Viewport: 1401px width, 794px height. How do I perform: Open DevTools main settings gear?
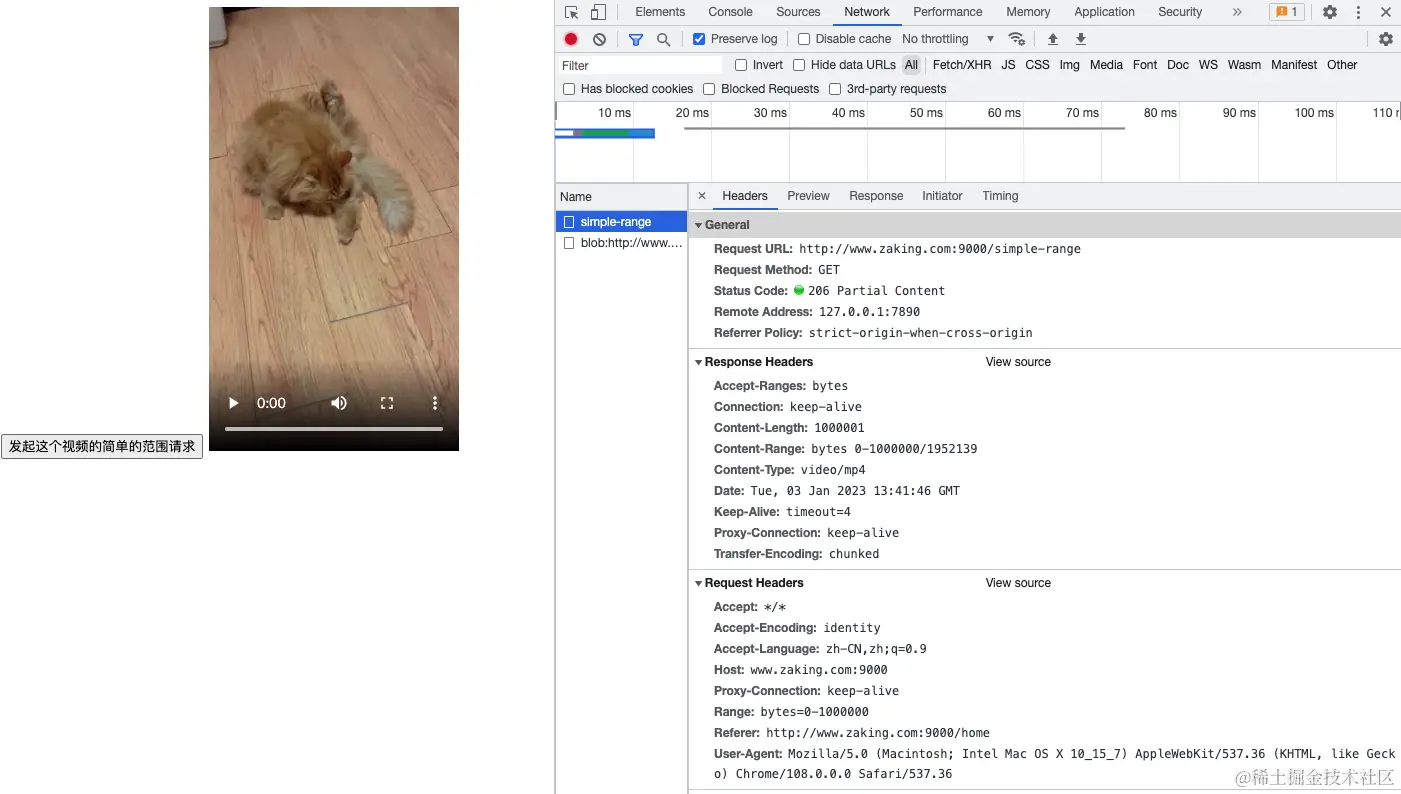[1329, 12]
